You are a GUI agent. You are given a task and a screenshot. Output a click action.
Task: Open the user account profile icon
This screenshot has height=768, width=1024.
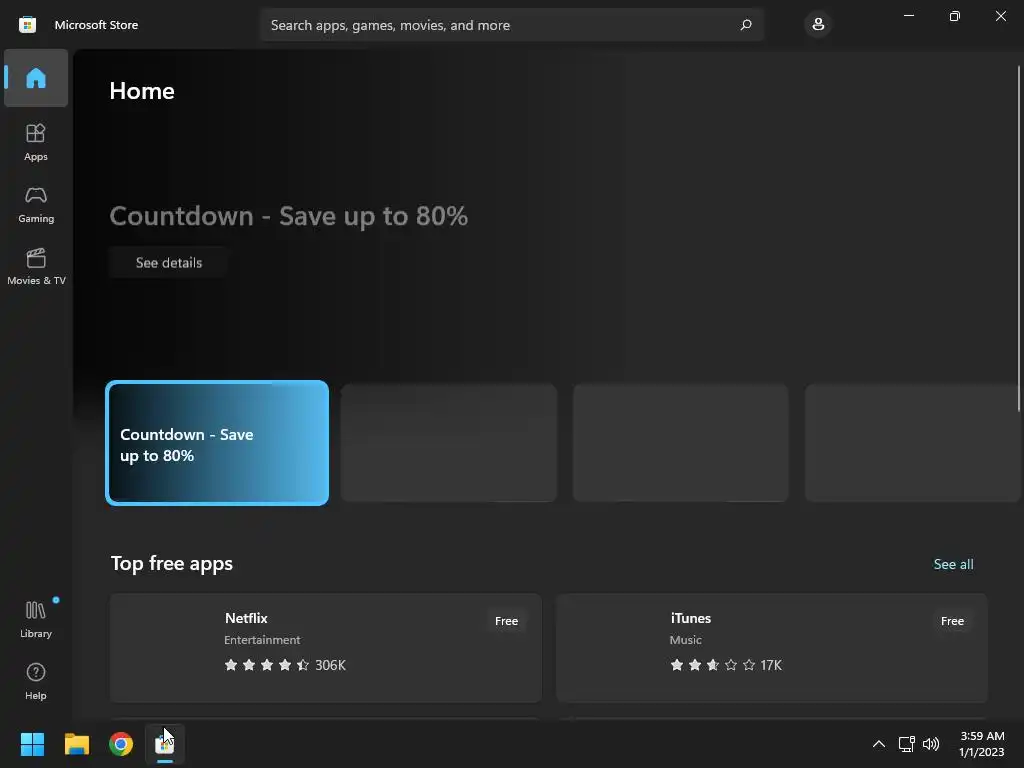tap(818, 25)
